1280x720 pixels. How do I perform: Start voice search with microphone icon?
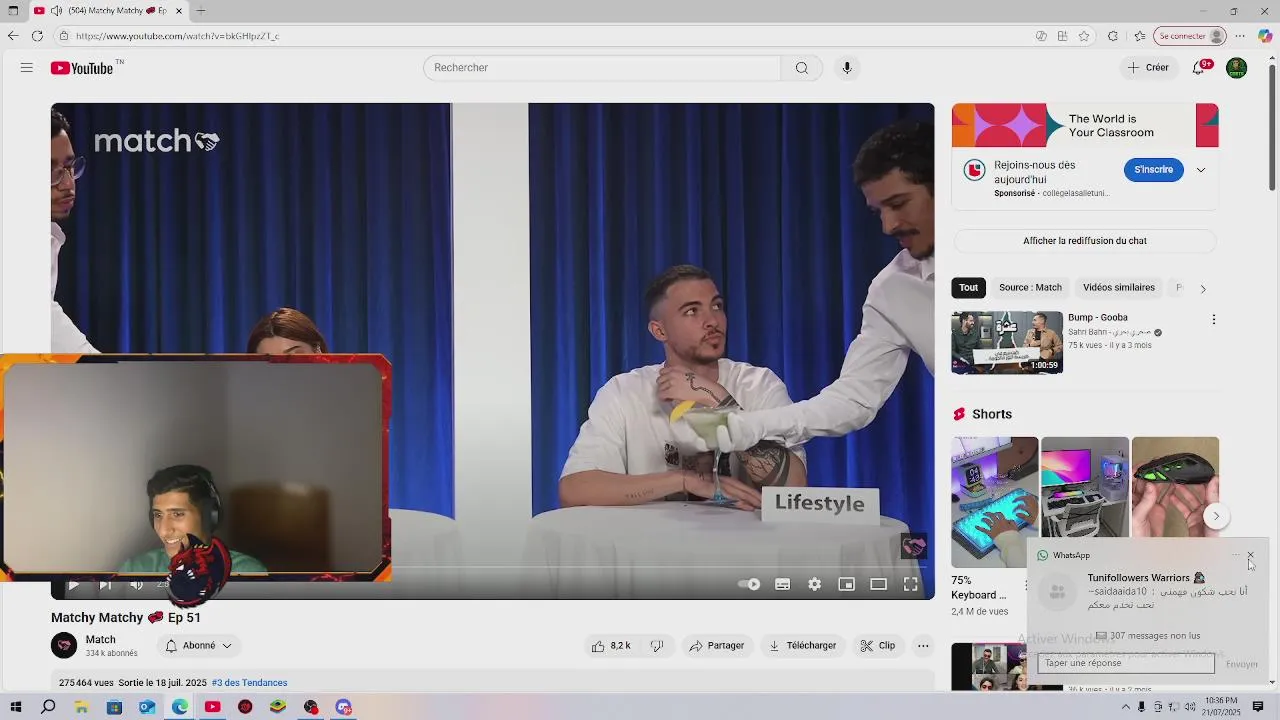pos(846,68)
